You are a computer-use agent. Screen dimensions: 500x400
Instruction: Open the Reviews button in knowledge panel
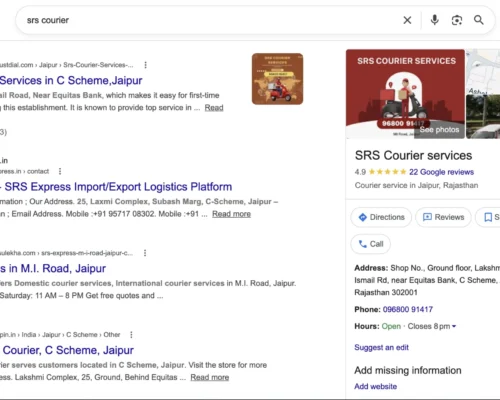443,217
